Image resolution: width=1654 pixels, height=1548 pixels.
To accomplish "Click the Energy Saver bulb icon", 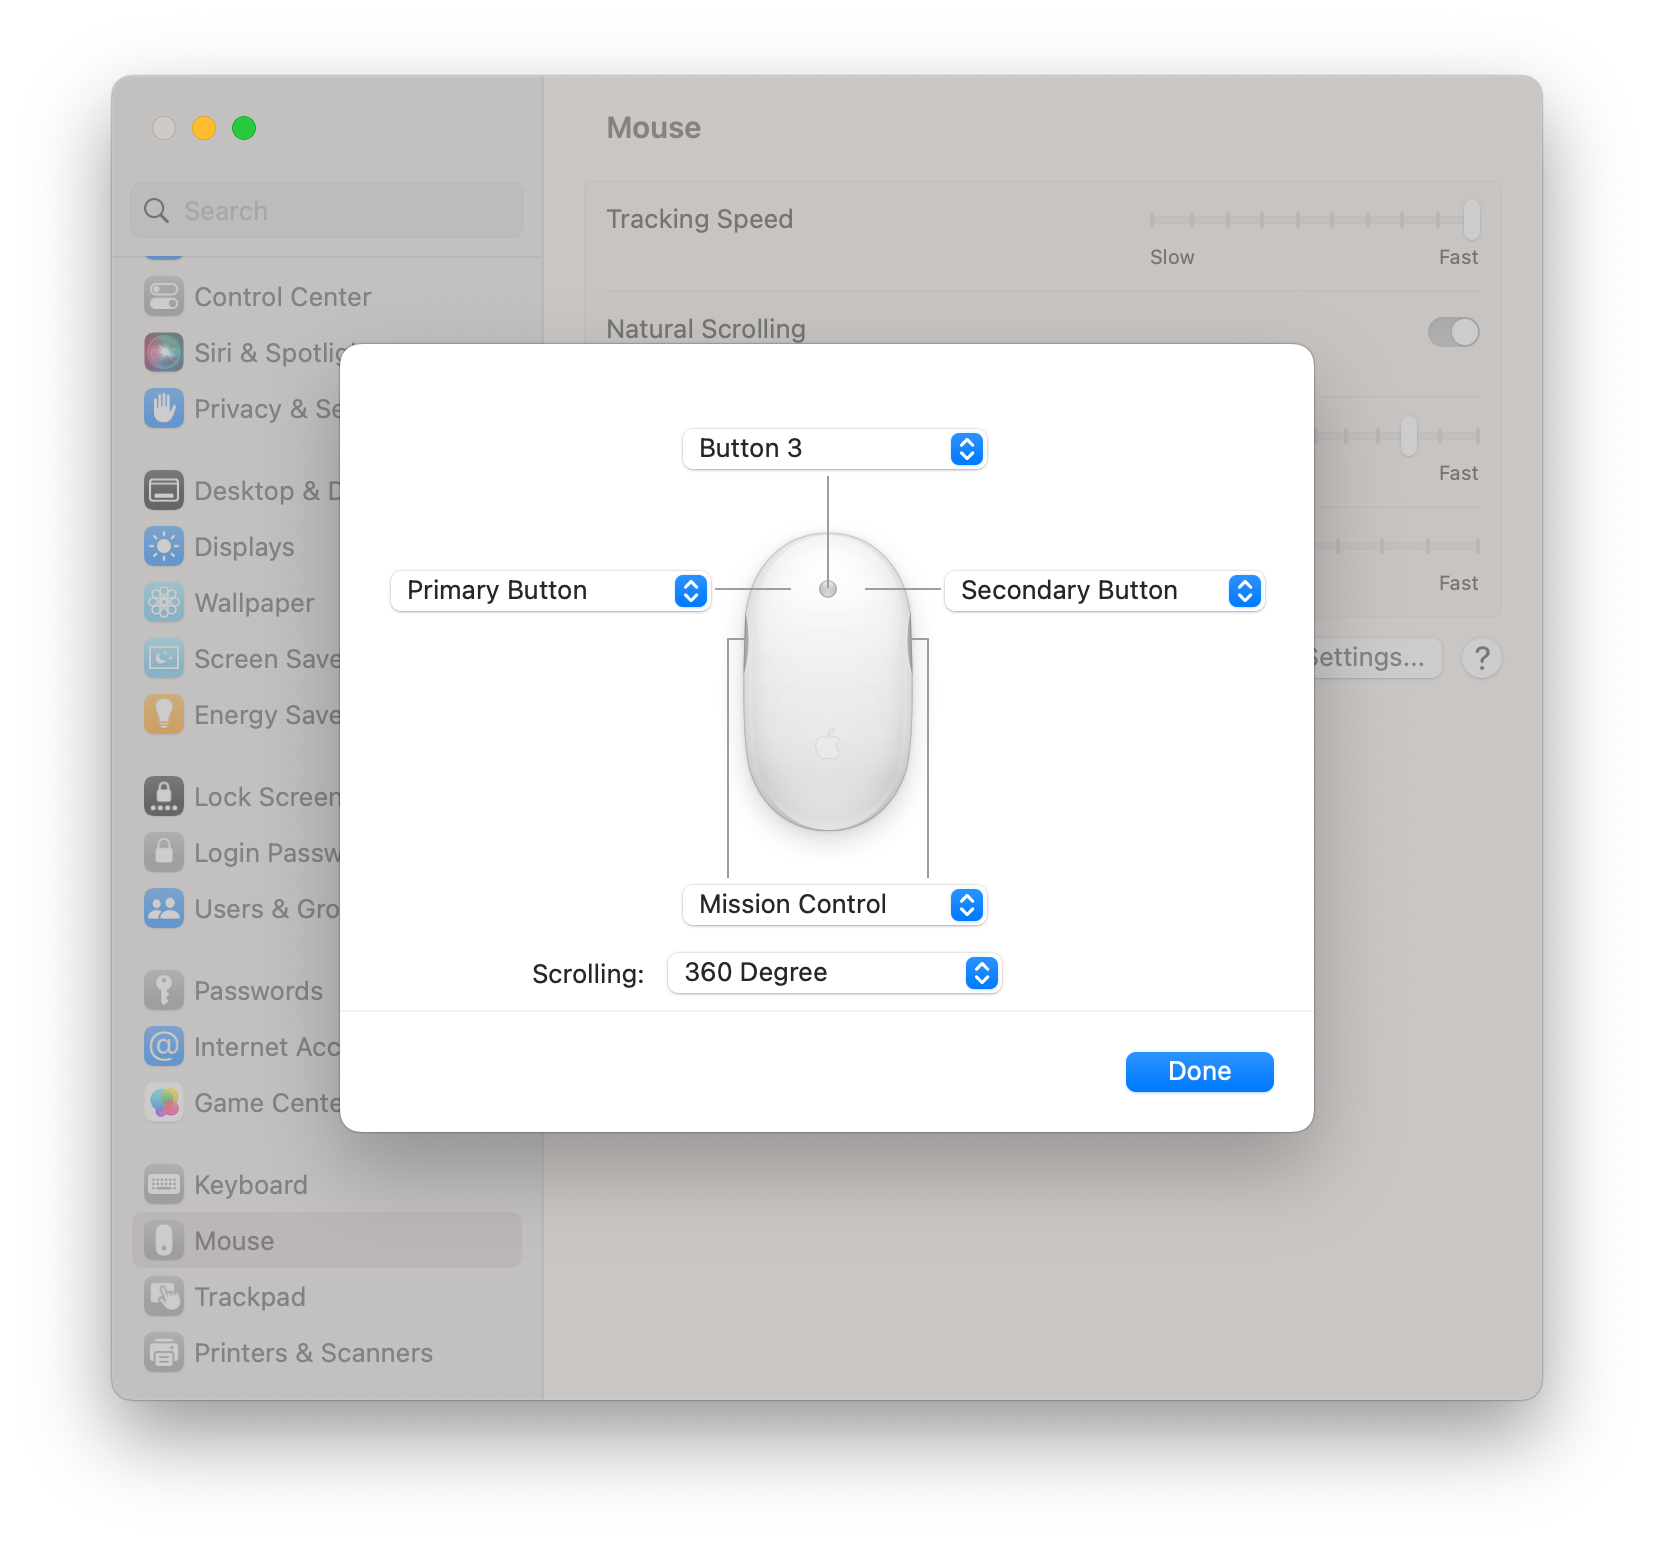I will pyautogui.click(x=164, y=715).
